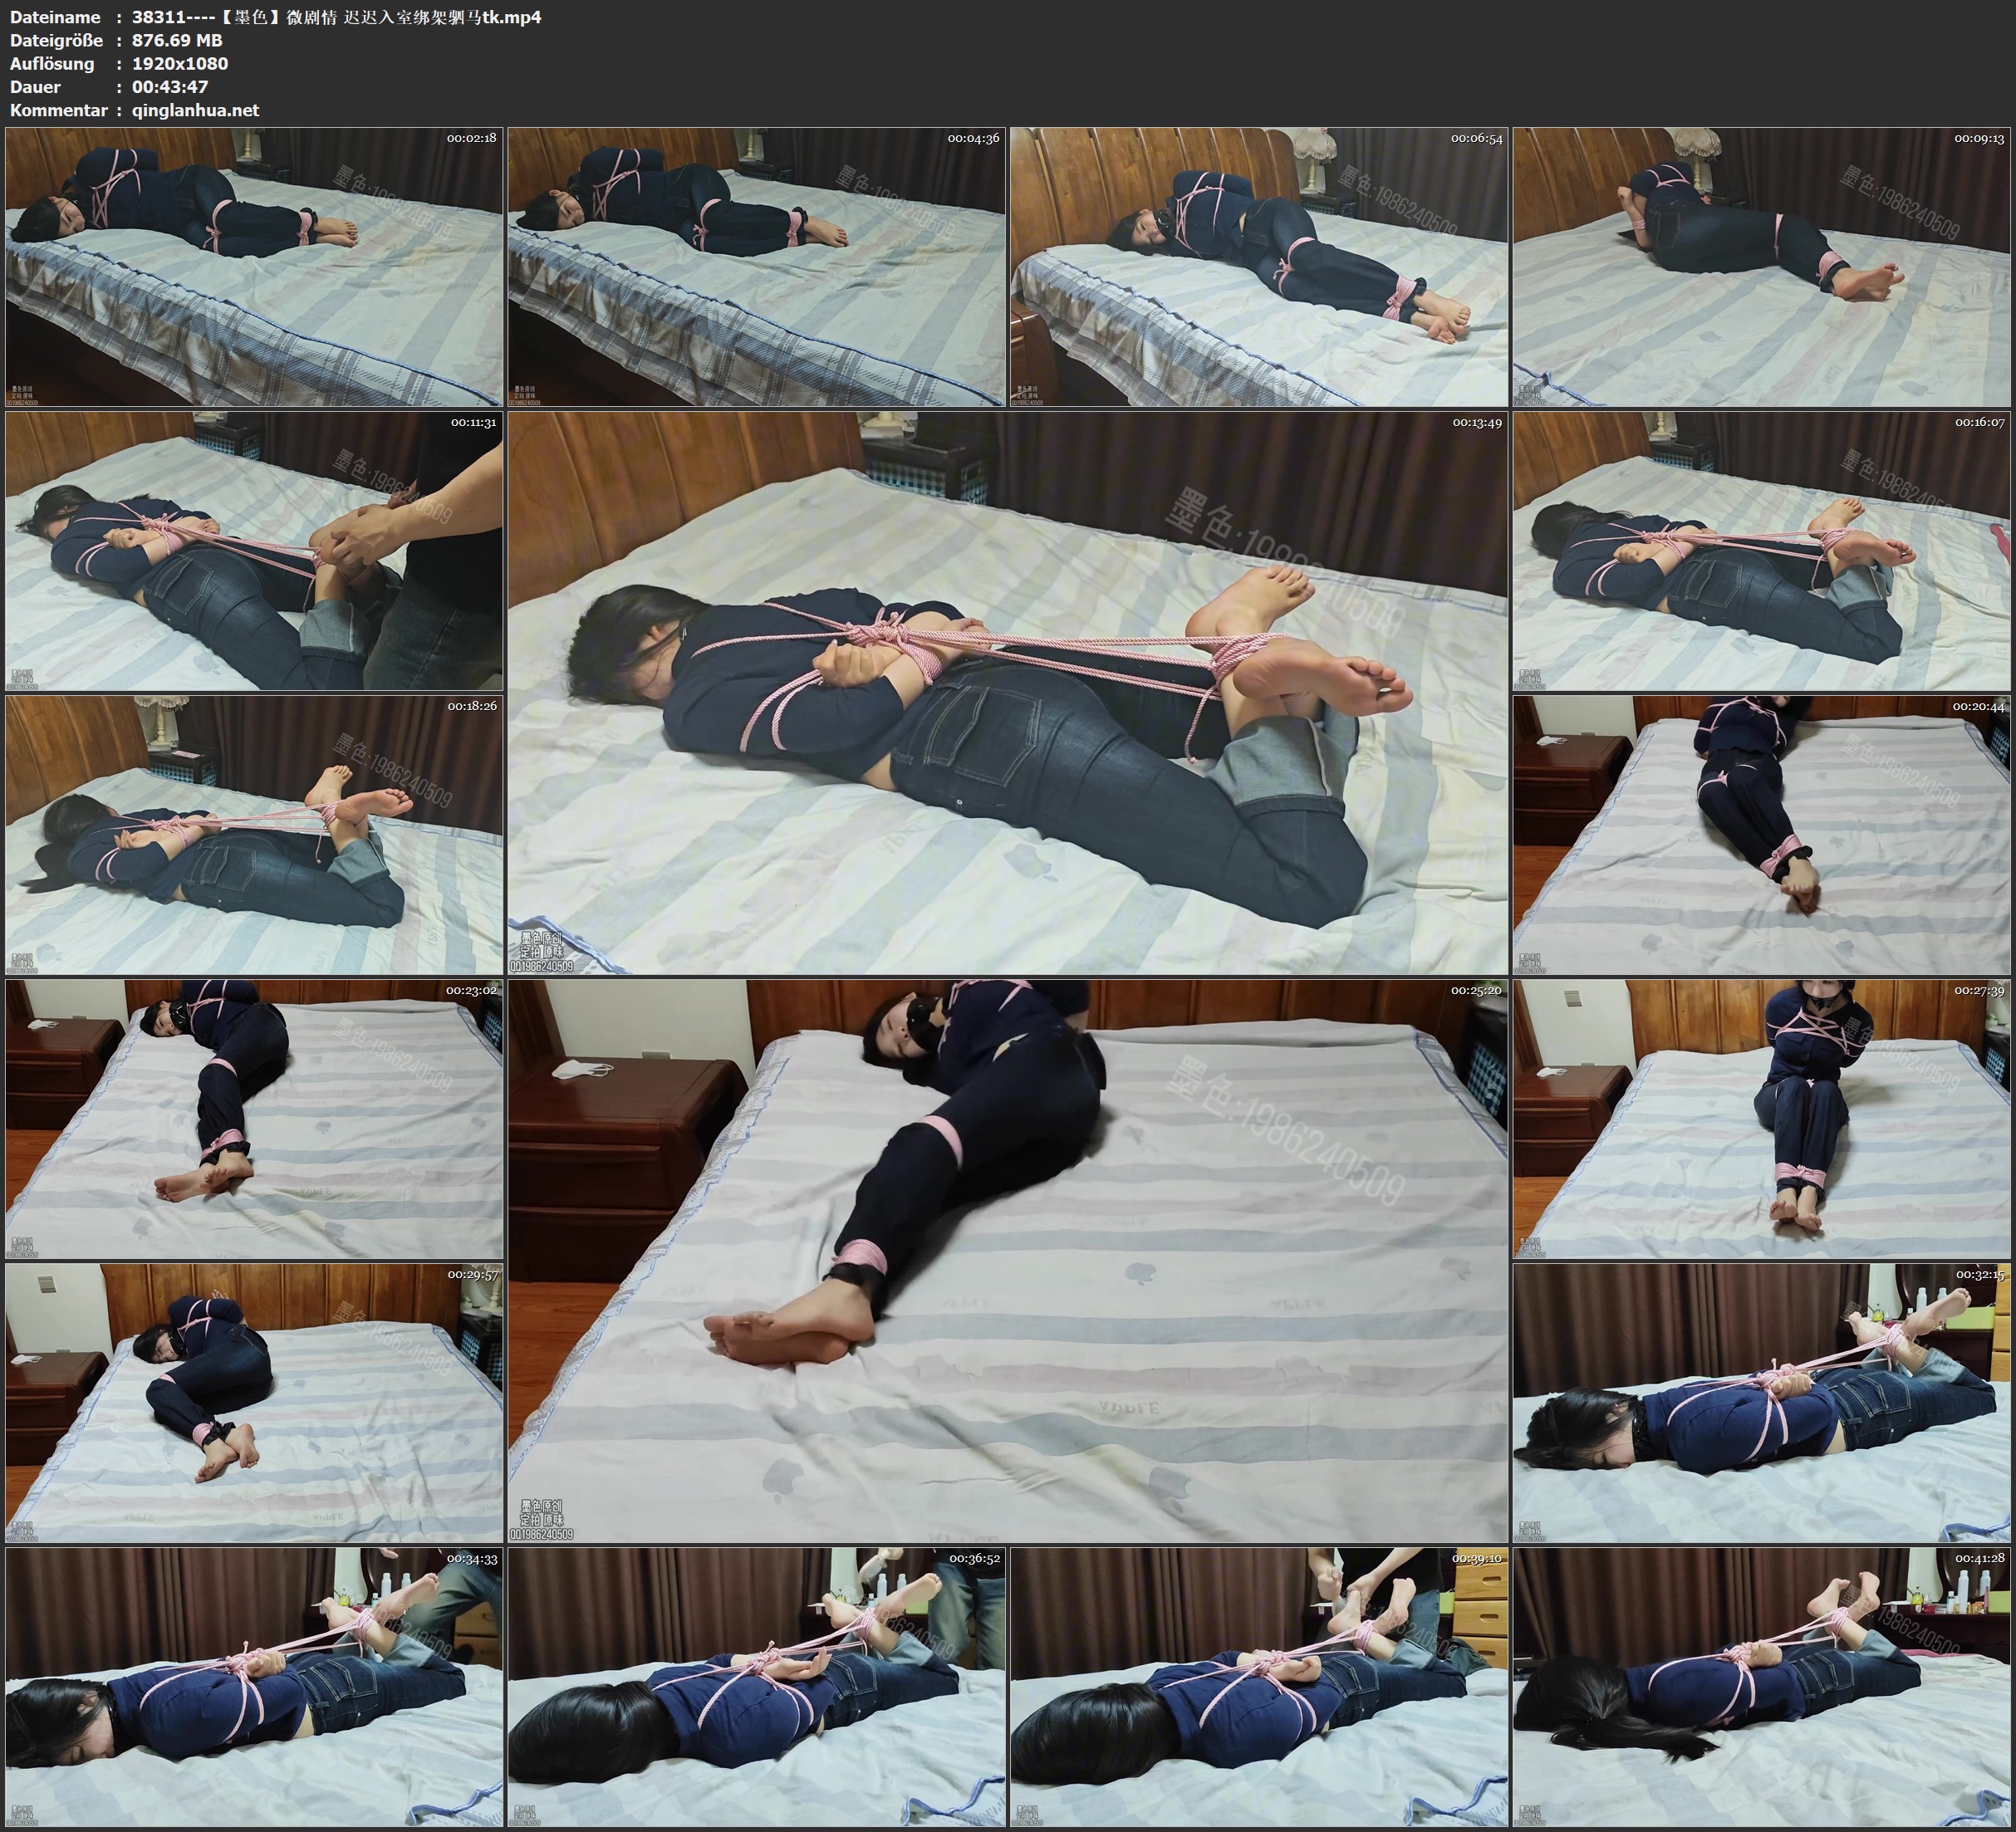Image resolution: width=2016 pixels, height=1832 pixels.
Task: Click the Dateiname file name text
Action: coord(336,17)
